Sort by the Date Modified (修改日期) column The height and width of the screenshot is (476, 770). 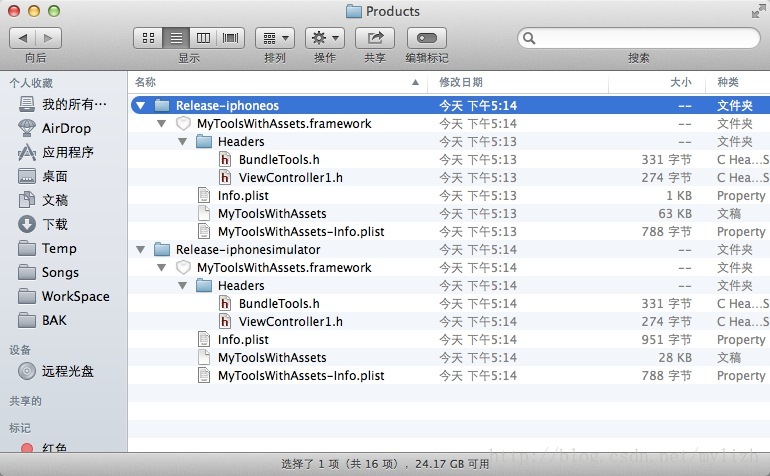pos(518,83)
